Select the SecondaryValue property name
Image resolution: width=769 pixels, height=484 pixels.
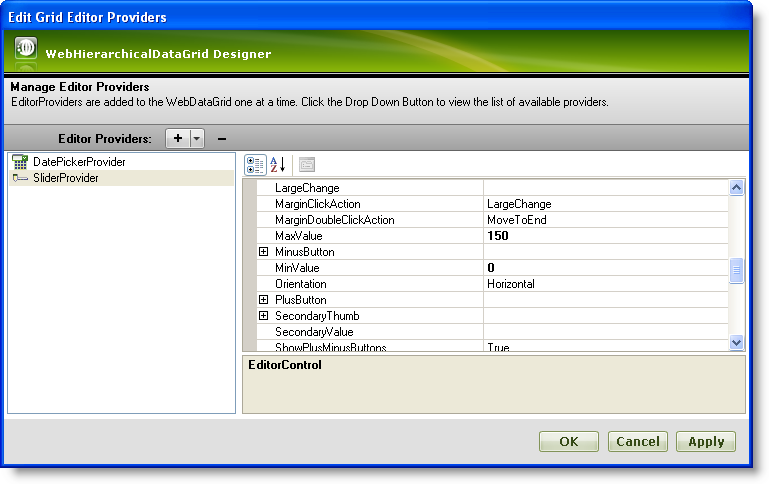314,332
